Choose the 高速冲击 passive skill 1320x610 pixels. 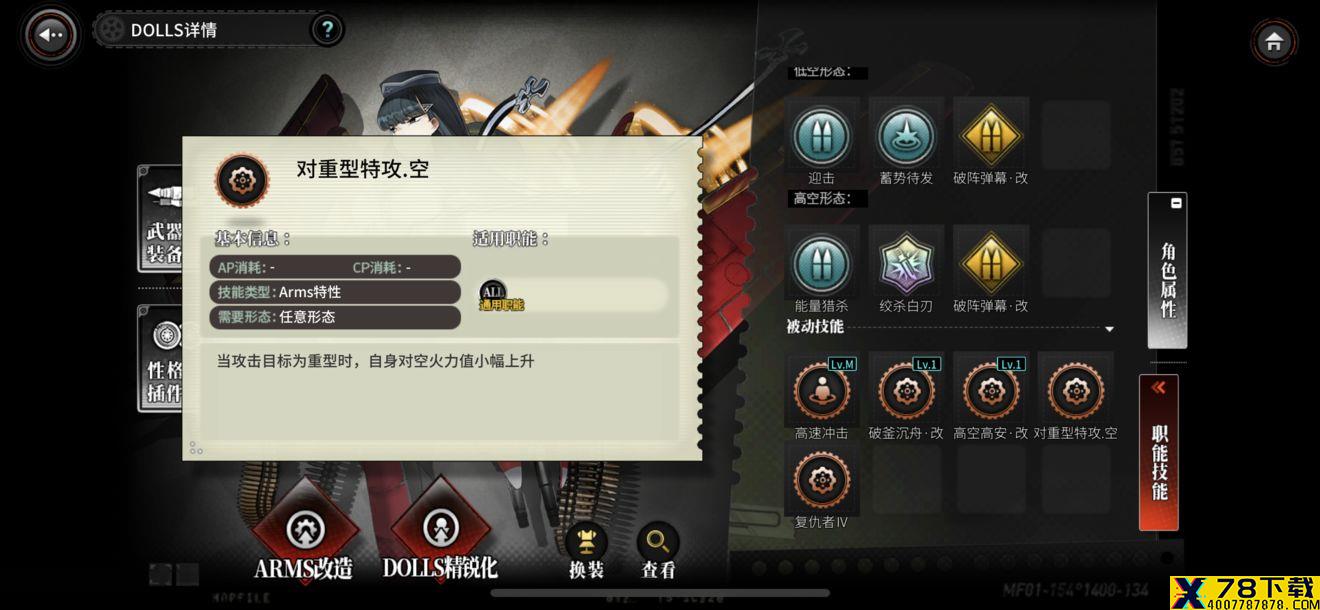822,391
